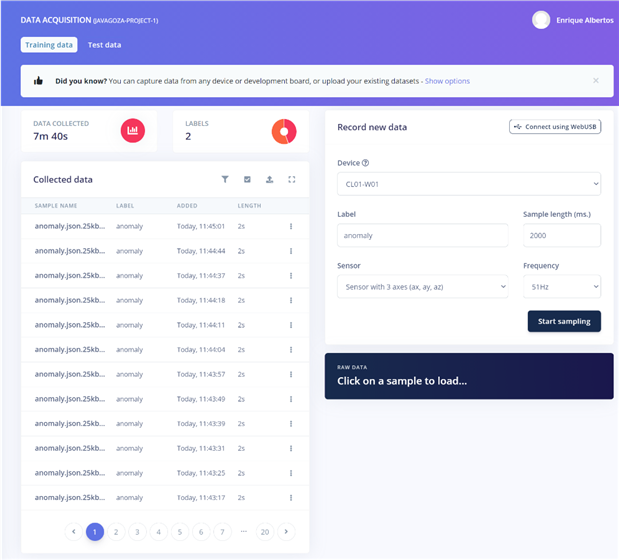Viewport: 619px width, 560px height.
Task: Click the Enrique Albertos username text
Action: (x=585, y=20)
